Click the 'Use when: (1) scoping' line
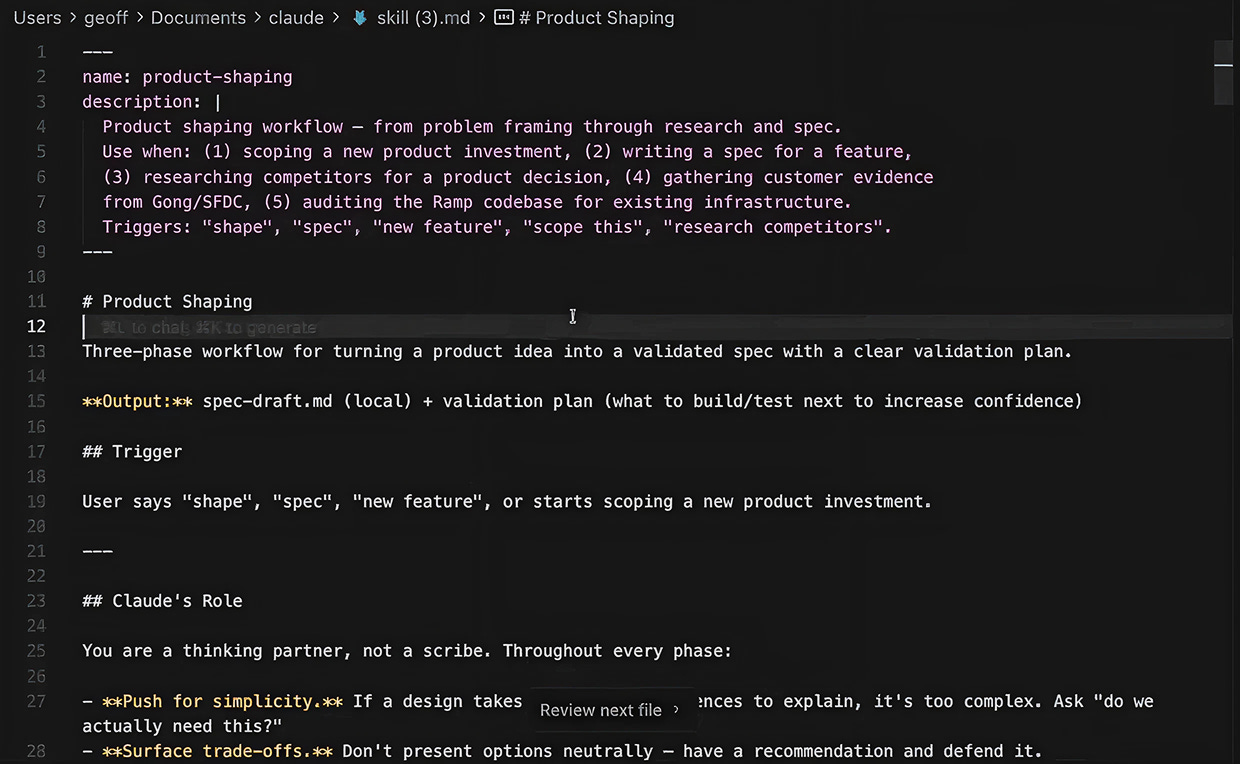This screenshot has height=764, width=1240. (x=507, y=152)
